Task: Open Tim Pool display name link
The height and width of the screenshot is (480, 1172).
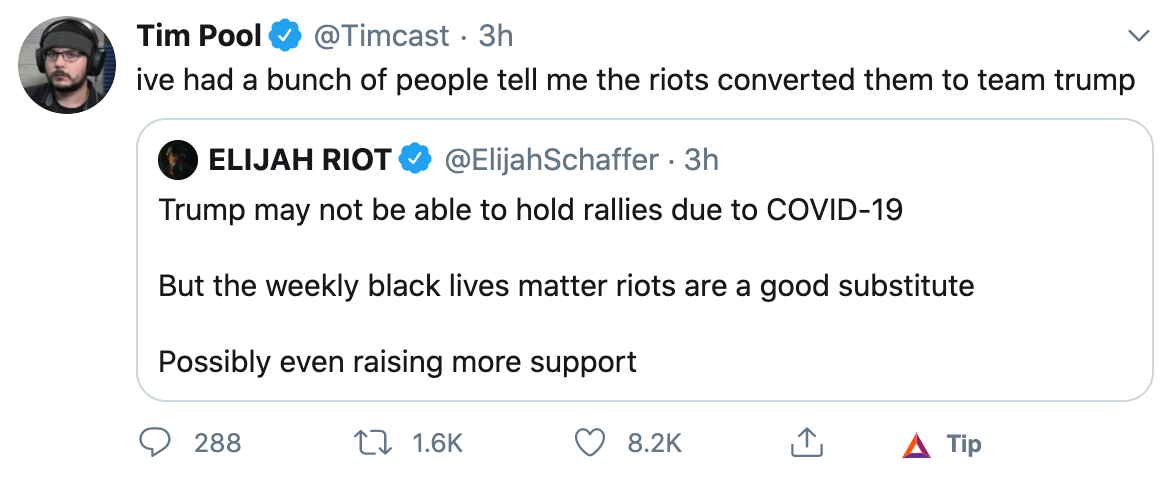Action: point(199,36)
